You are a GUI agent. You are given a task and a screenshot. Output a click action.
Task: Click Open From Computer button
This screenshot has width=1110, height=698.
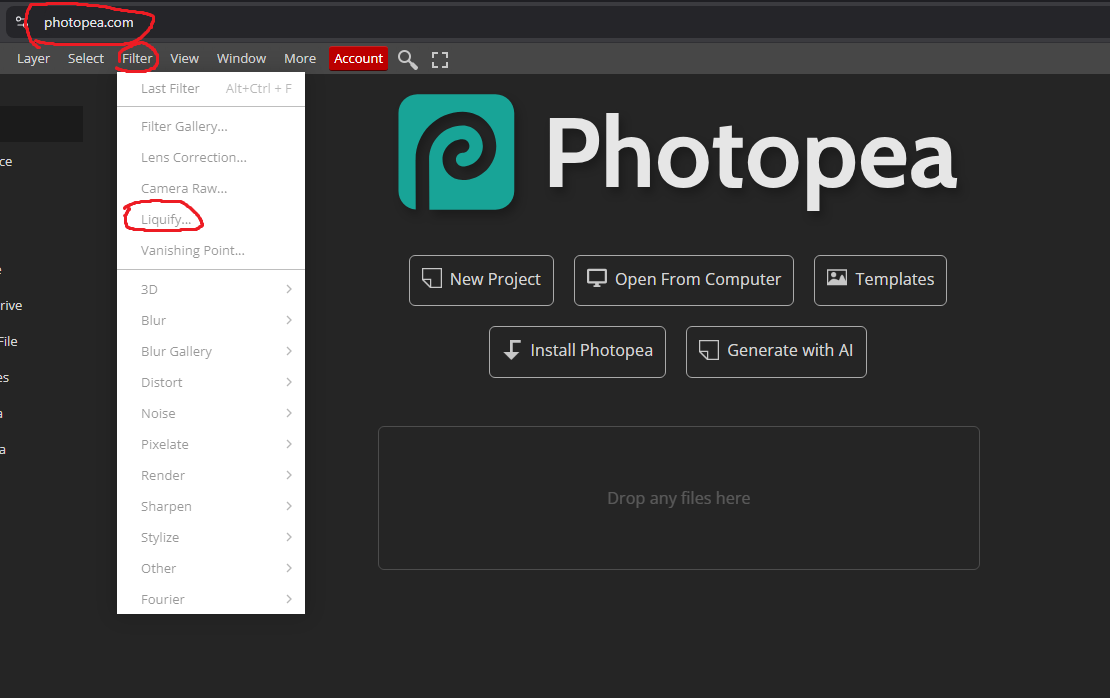[x=684, y=280]
